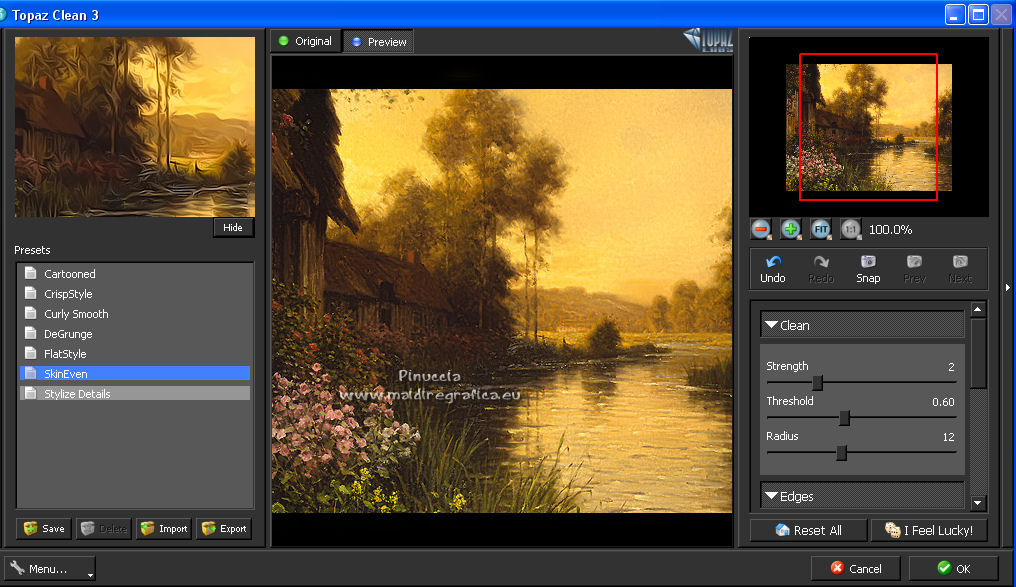Save the current preset
The image size is (1016, 587).
[x=44, y=529]
